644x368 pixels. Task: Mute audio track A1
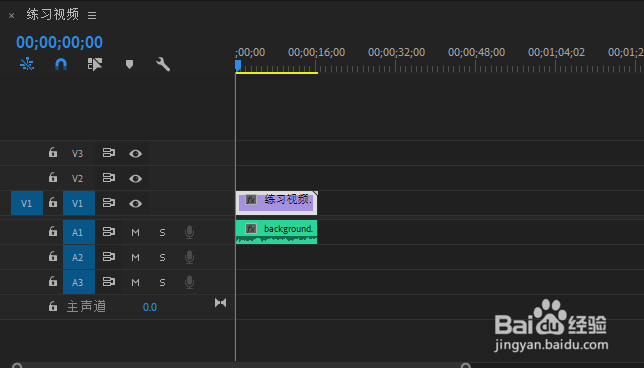pos(136,232)
